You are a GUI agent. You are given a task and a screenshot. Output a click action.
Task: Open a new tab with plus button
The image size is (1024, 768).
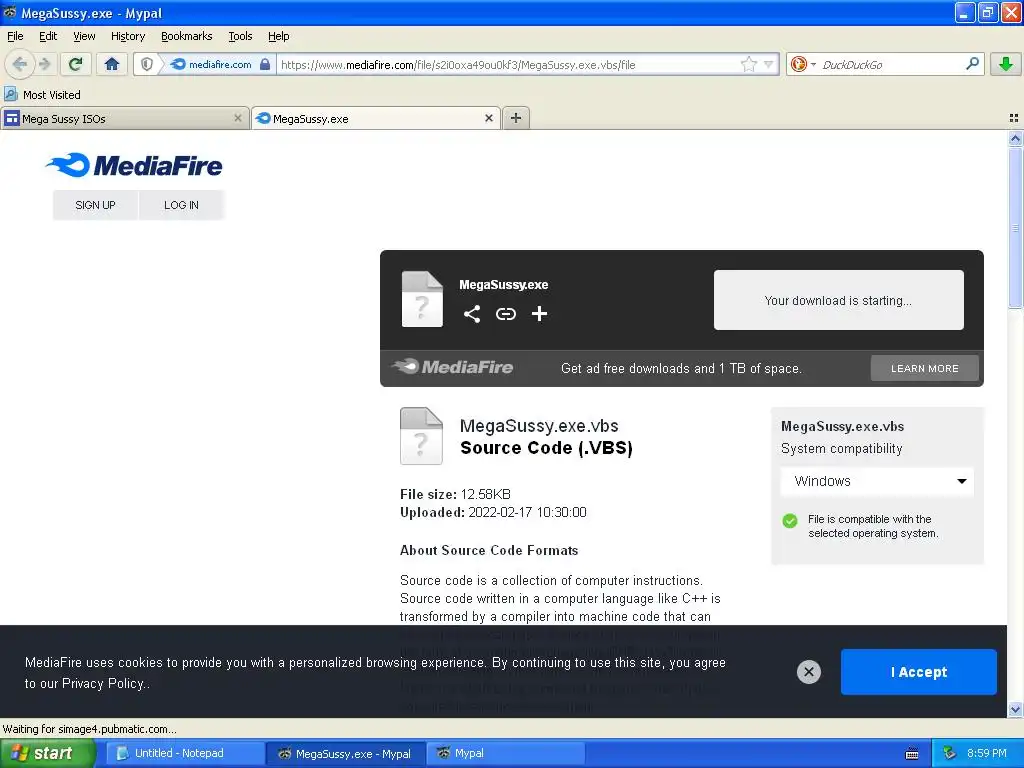516,118
